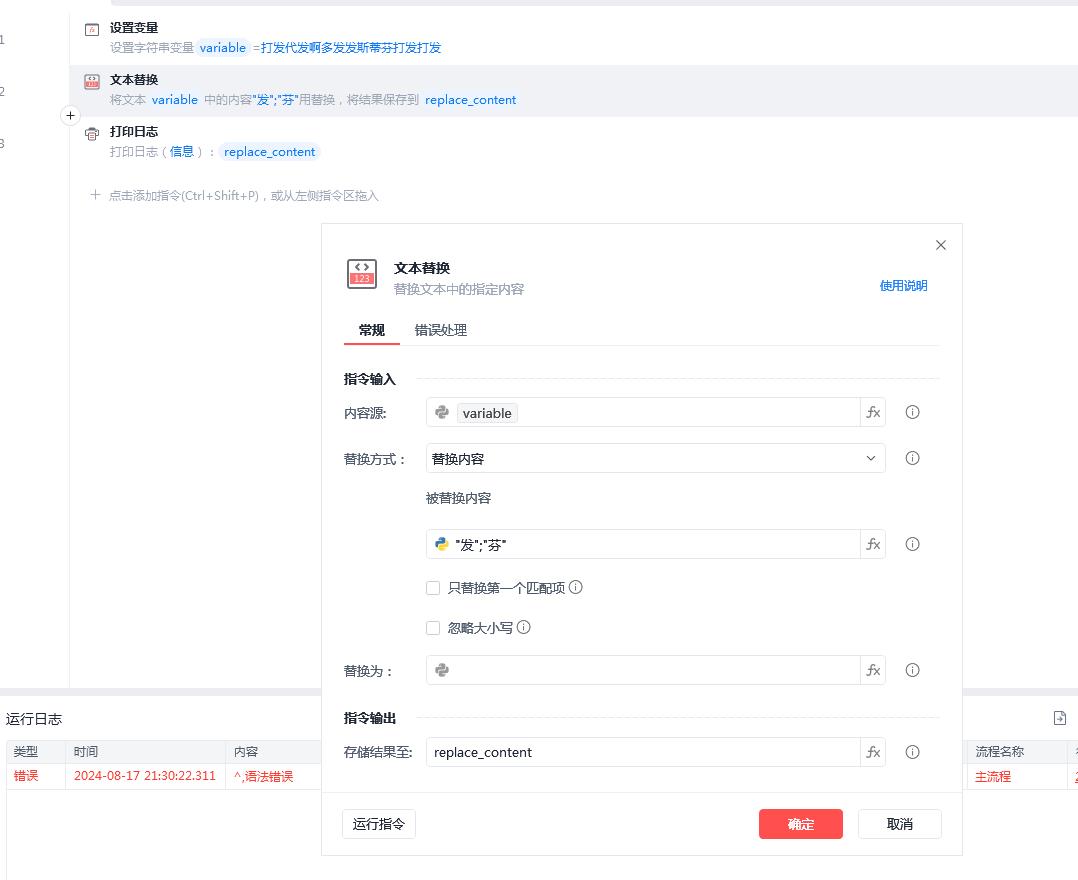Click the fx button for 替换为 field
Screen dimensions: 1078x880
pos(872,670)
